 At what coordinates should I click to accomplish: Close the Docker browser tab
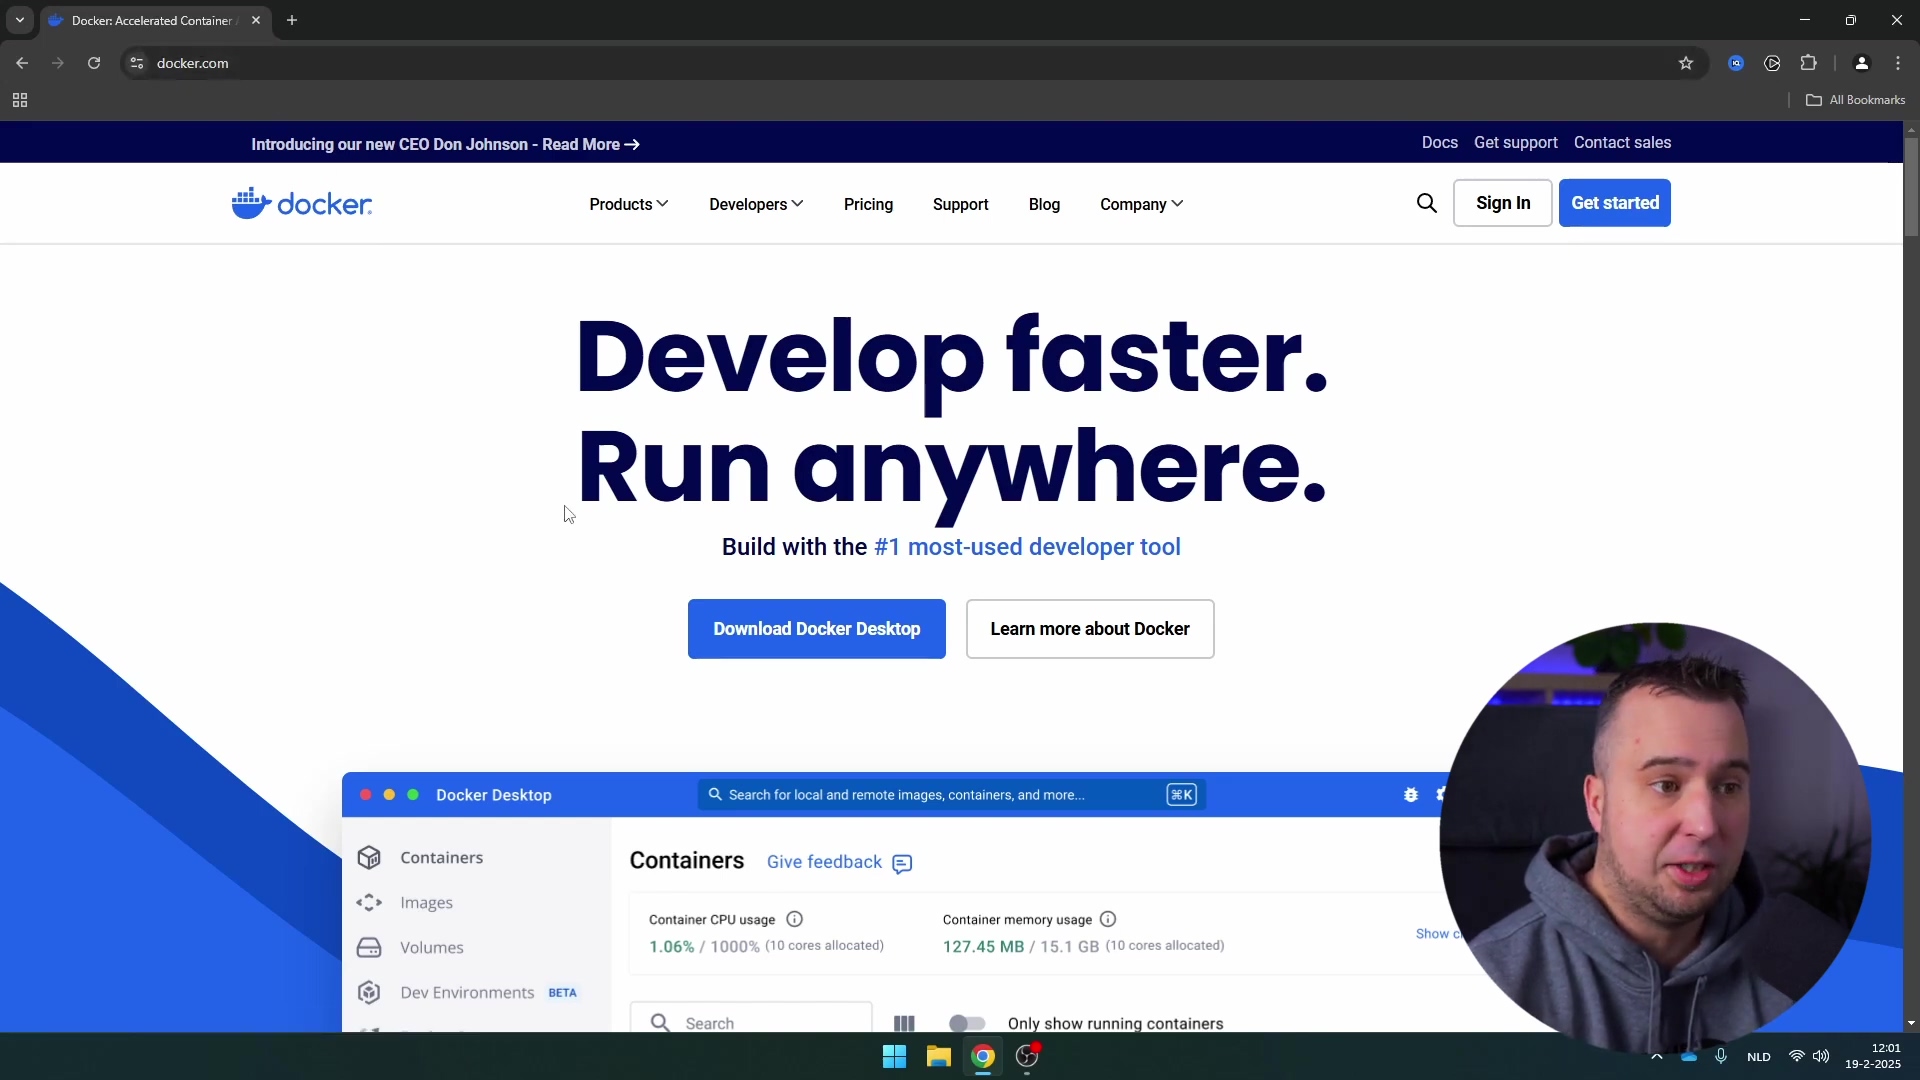(x=256, y=20)
